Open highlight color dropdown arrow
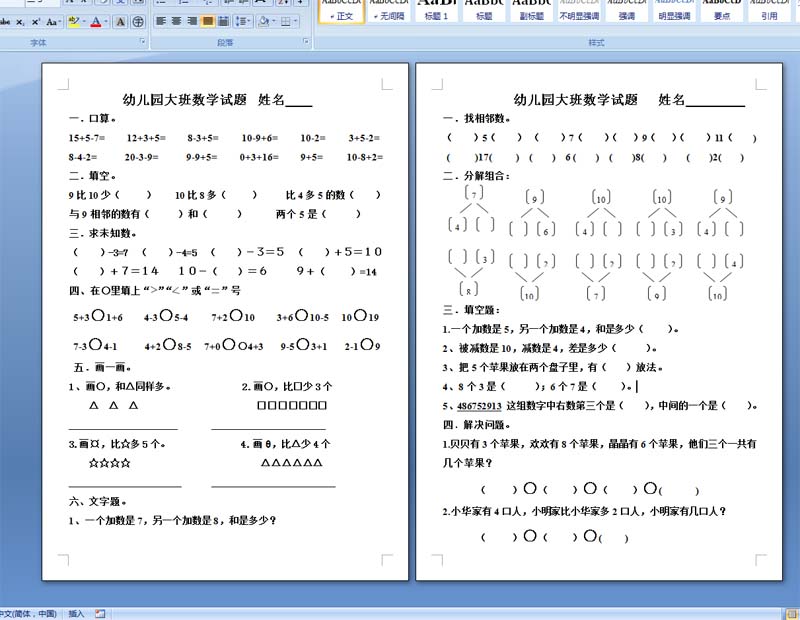Viewport: 800px width, 620px height. tap(84, 22)
